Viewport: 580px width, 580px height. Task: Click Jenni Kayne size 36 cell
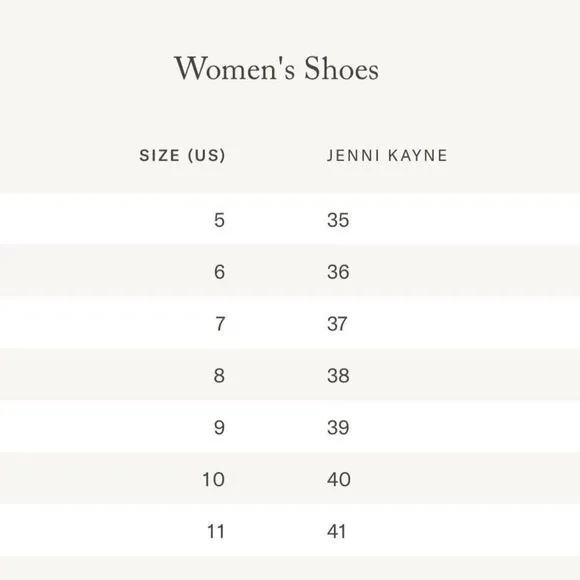(338, 272)
